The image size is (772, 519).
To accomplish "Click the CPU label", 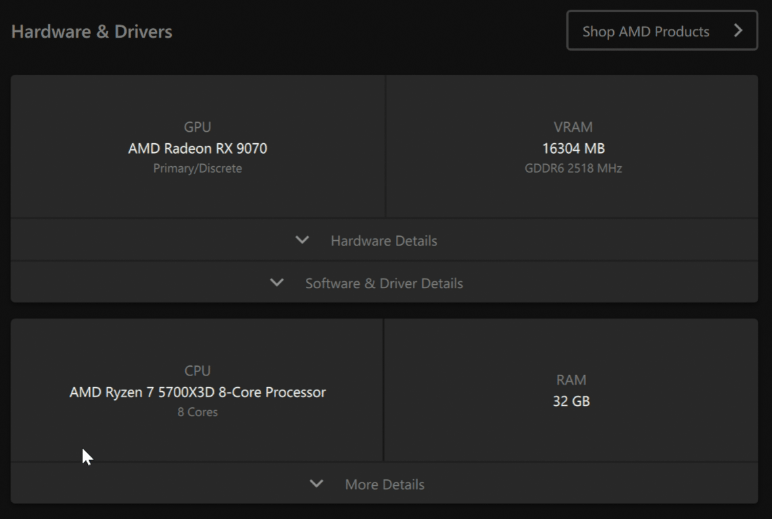I will pos(197,370).
